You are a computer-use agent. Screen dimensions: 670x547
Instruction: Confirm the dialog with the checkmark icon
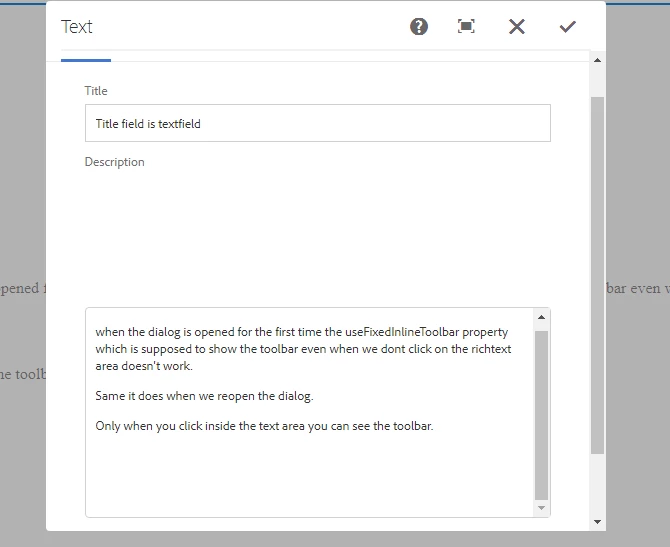(567, 26)
